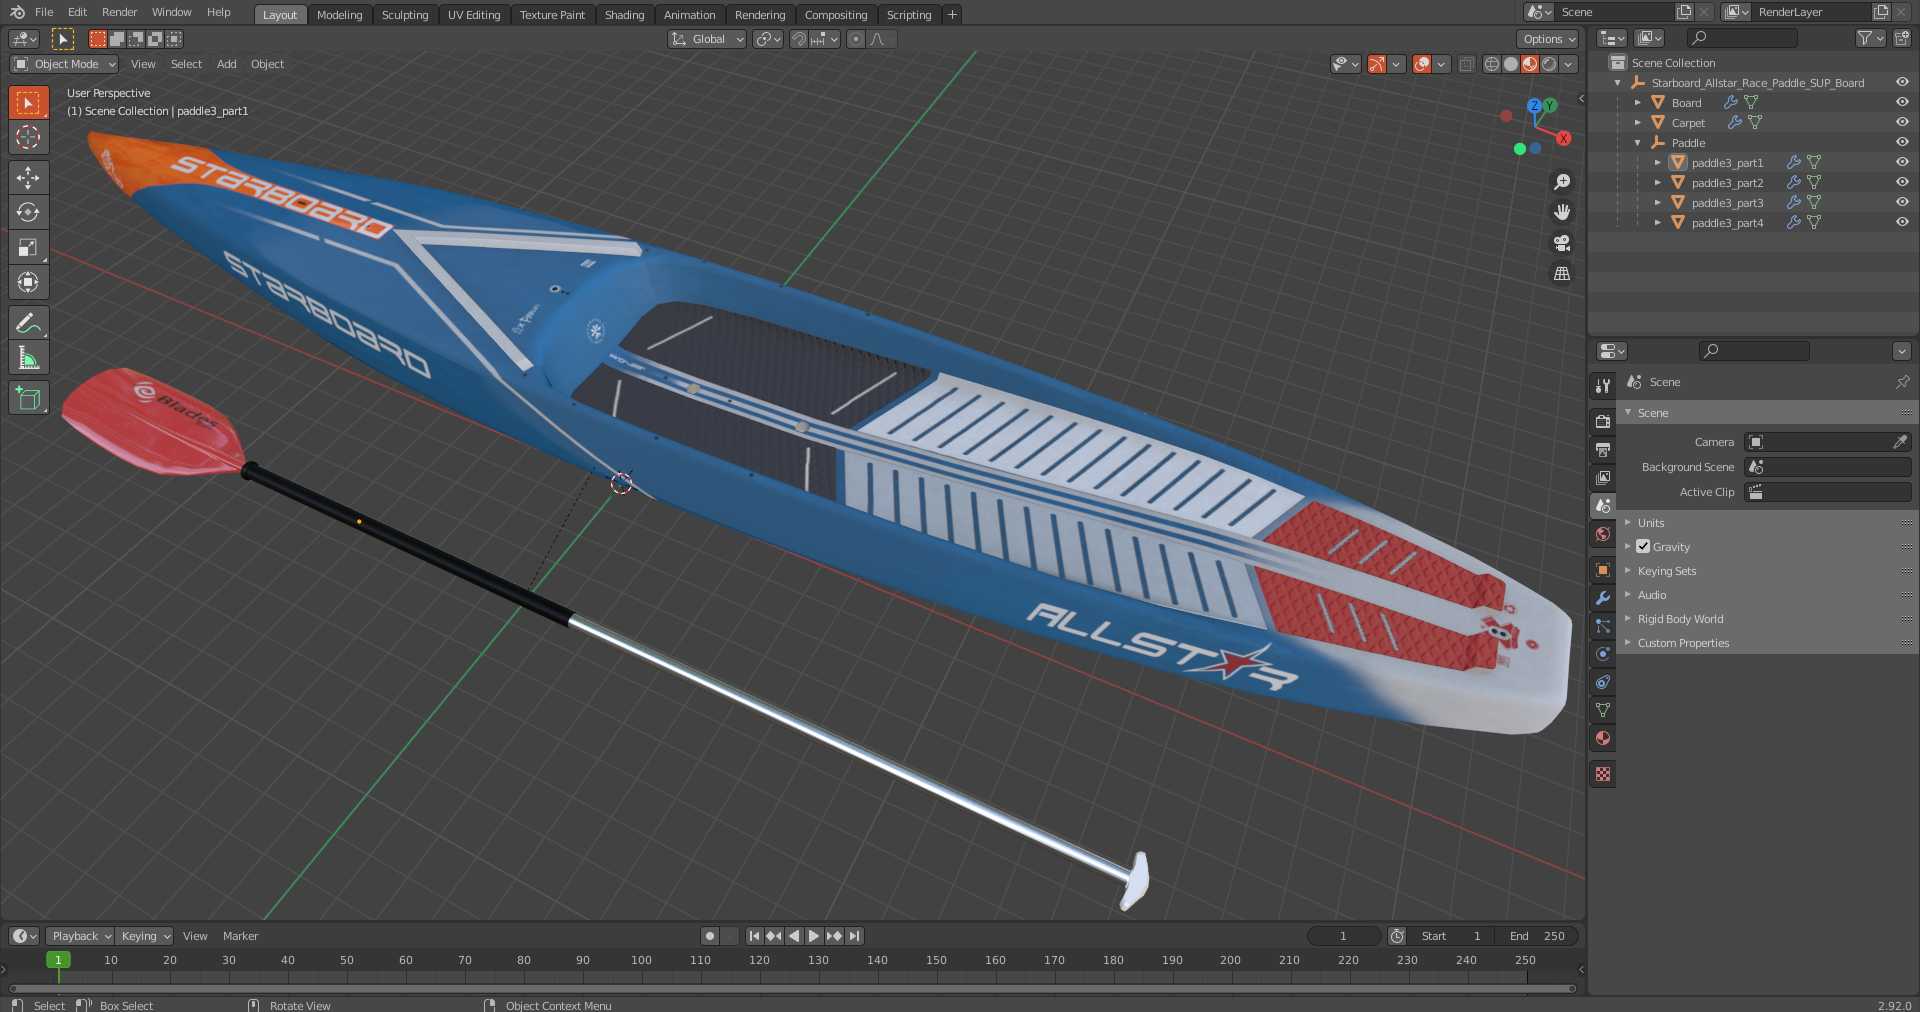Toggle wireframe viewport shading
Viewport: 1920px width, 1012px height.
(1492, 64)
